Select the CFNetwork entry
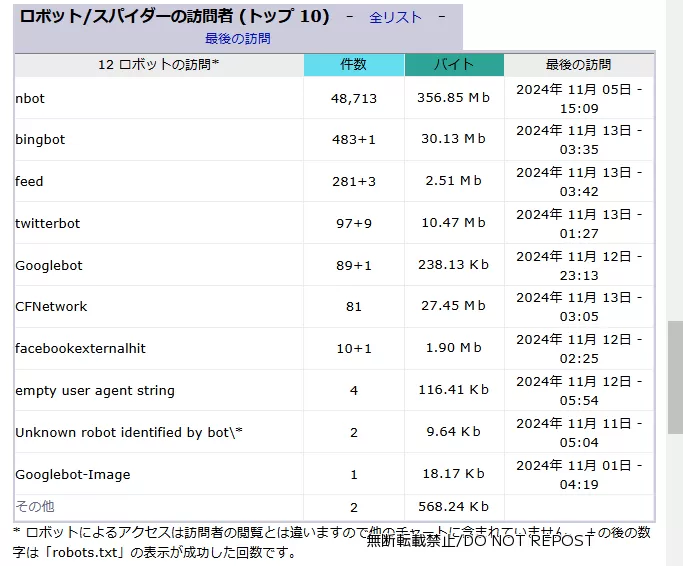This screenshot has height=566, width=683. pos(51,307)
